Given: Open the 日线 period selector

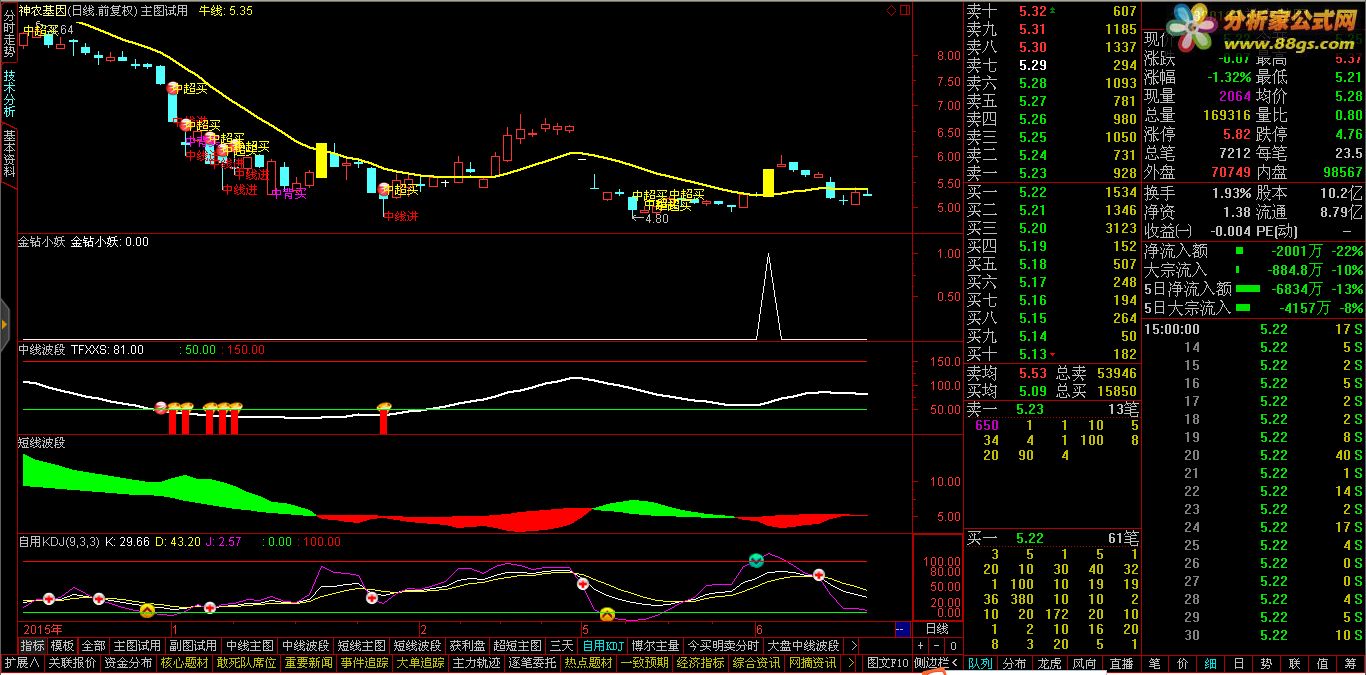Looking at the screenshot, I should 937,629.
